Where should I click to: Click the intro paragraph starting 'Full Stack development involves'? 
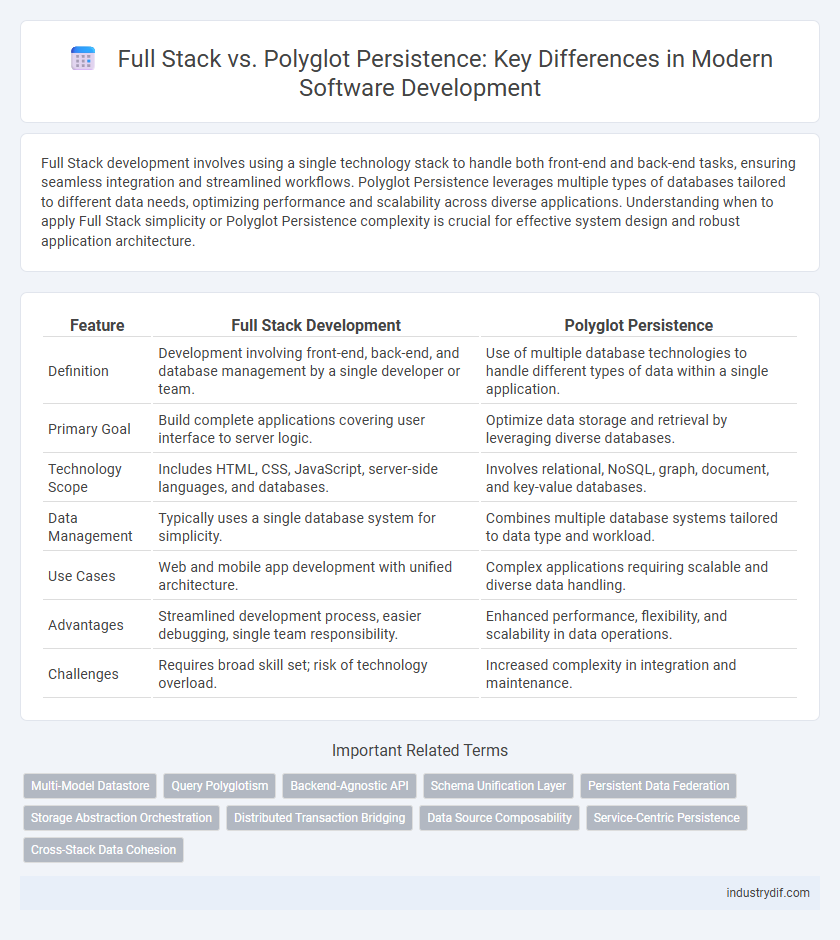(419, 202)
